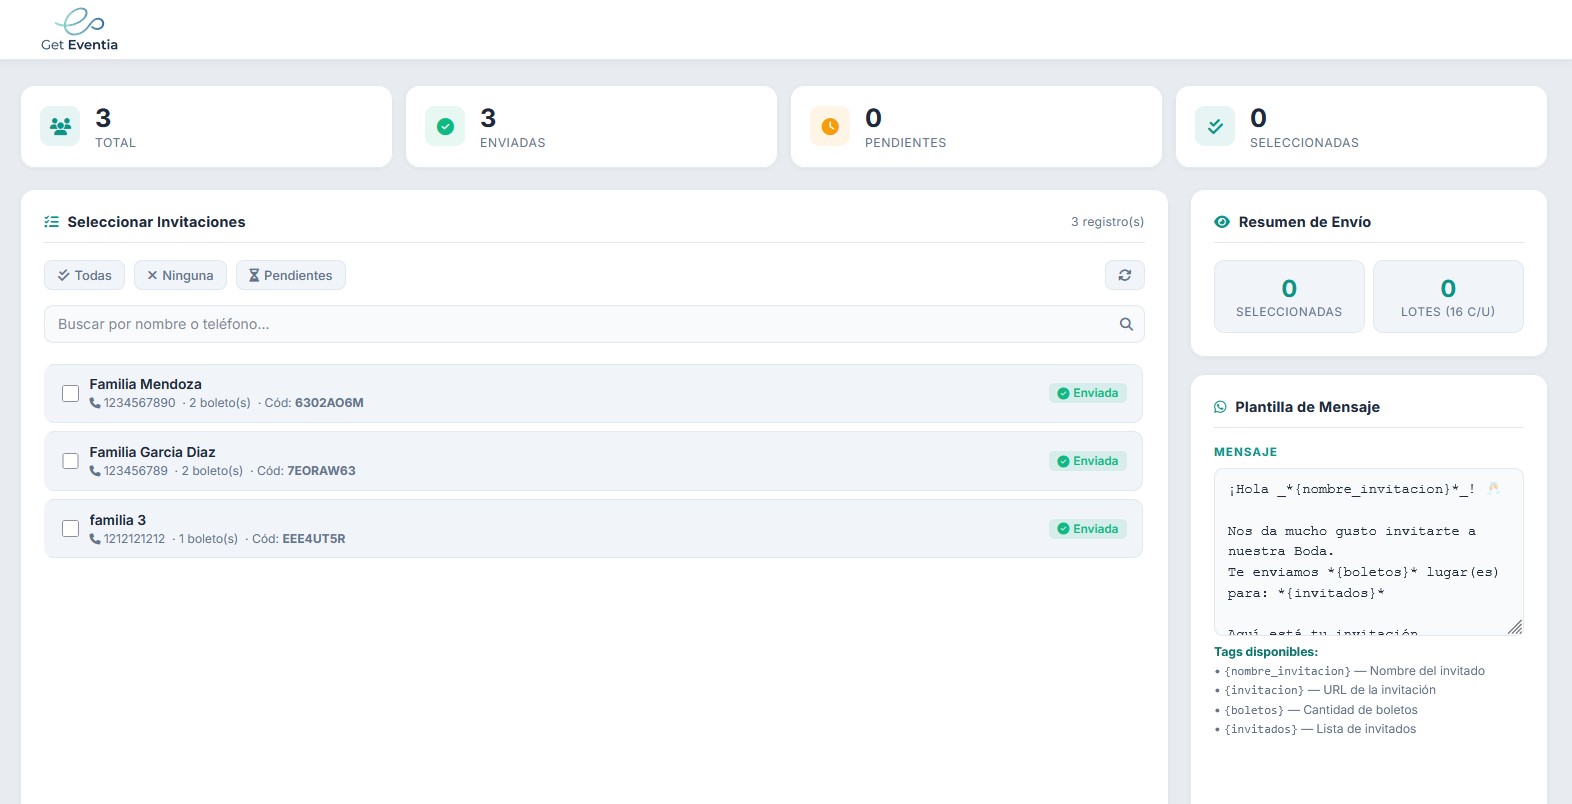This screenshot has width=1572, height=804.
Task: Click the {nombre_invitacion} tag entry
Action: (x=1350, y=671)
